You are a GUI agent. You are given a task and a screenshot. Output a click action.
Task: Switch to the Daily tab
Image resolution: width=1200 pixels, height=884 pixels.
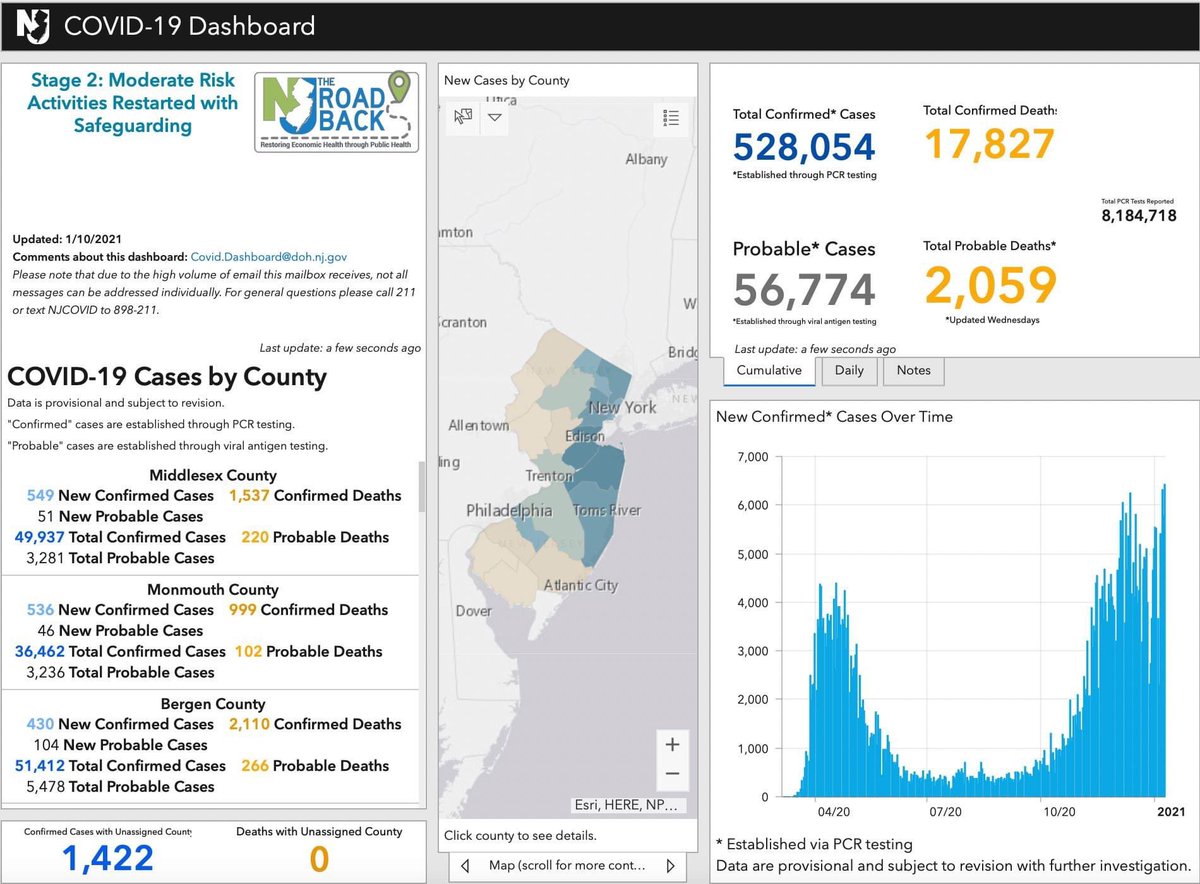pos(849,370)
